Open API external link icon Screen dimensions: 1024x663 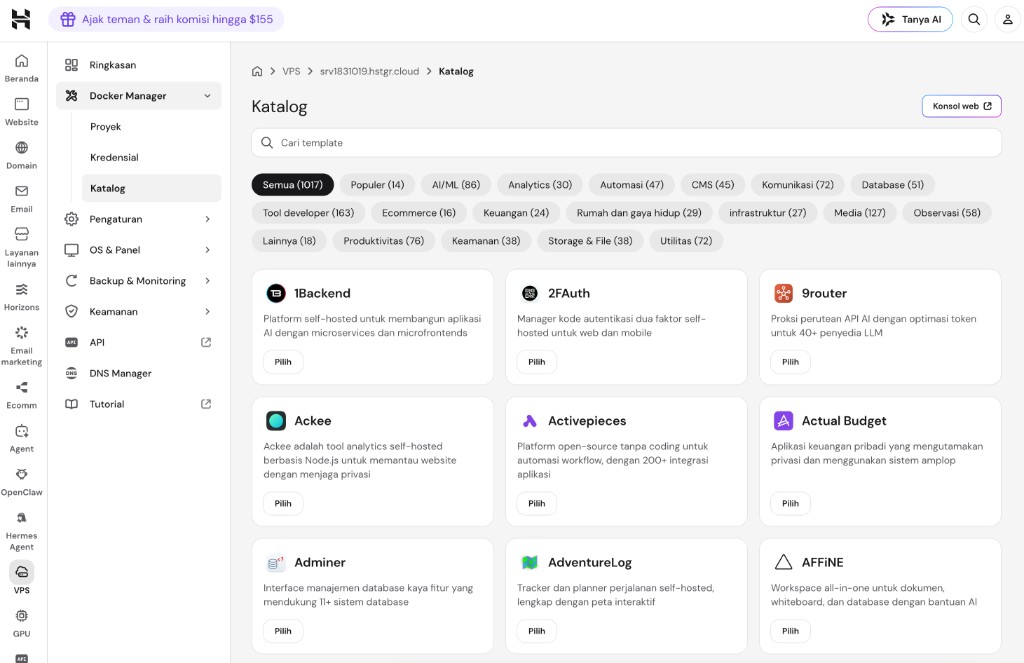[206, 342]
